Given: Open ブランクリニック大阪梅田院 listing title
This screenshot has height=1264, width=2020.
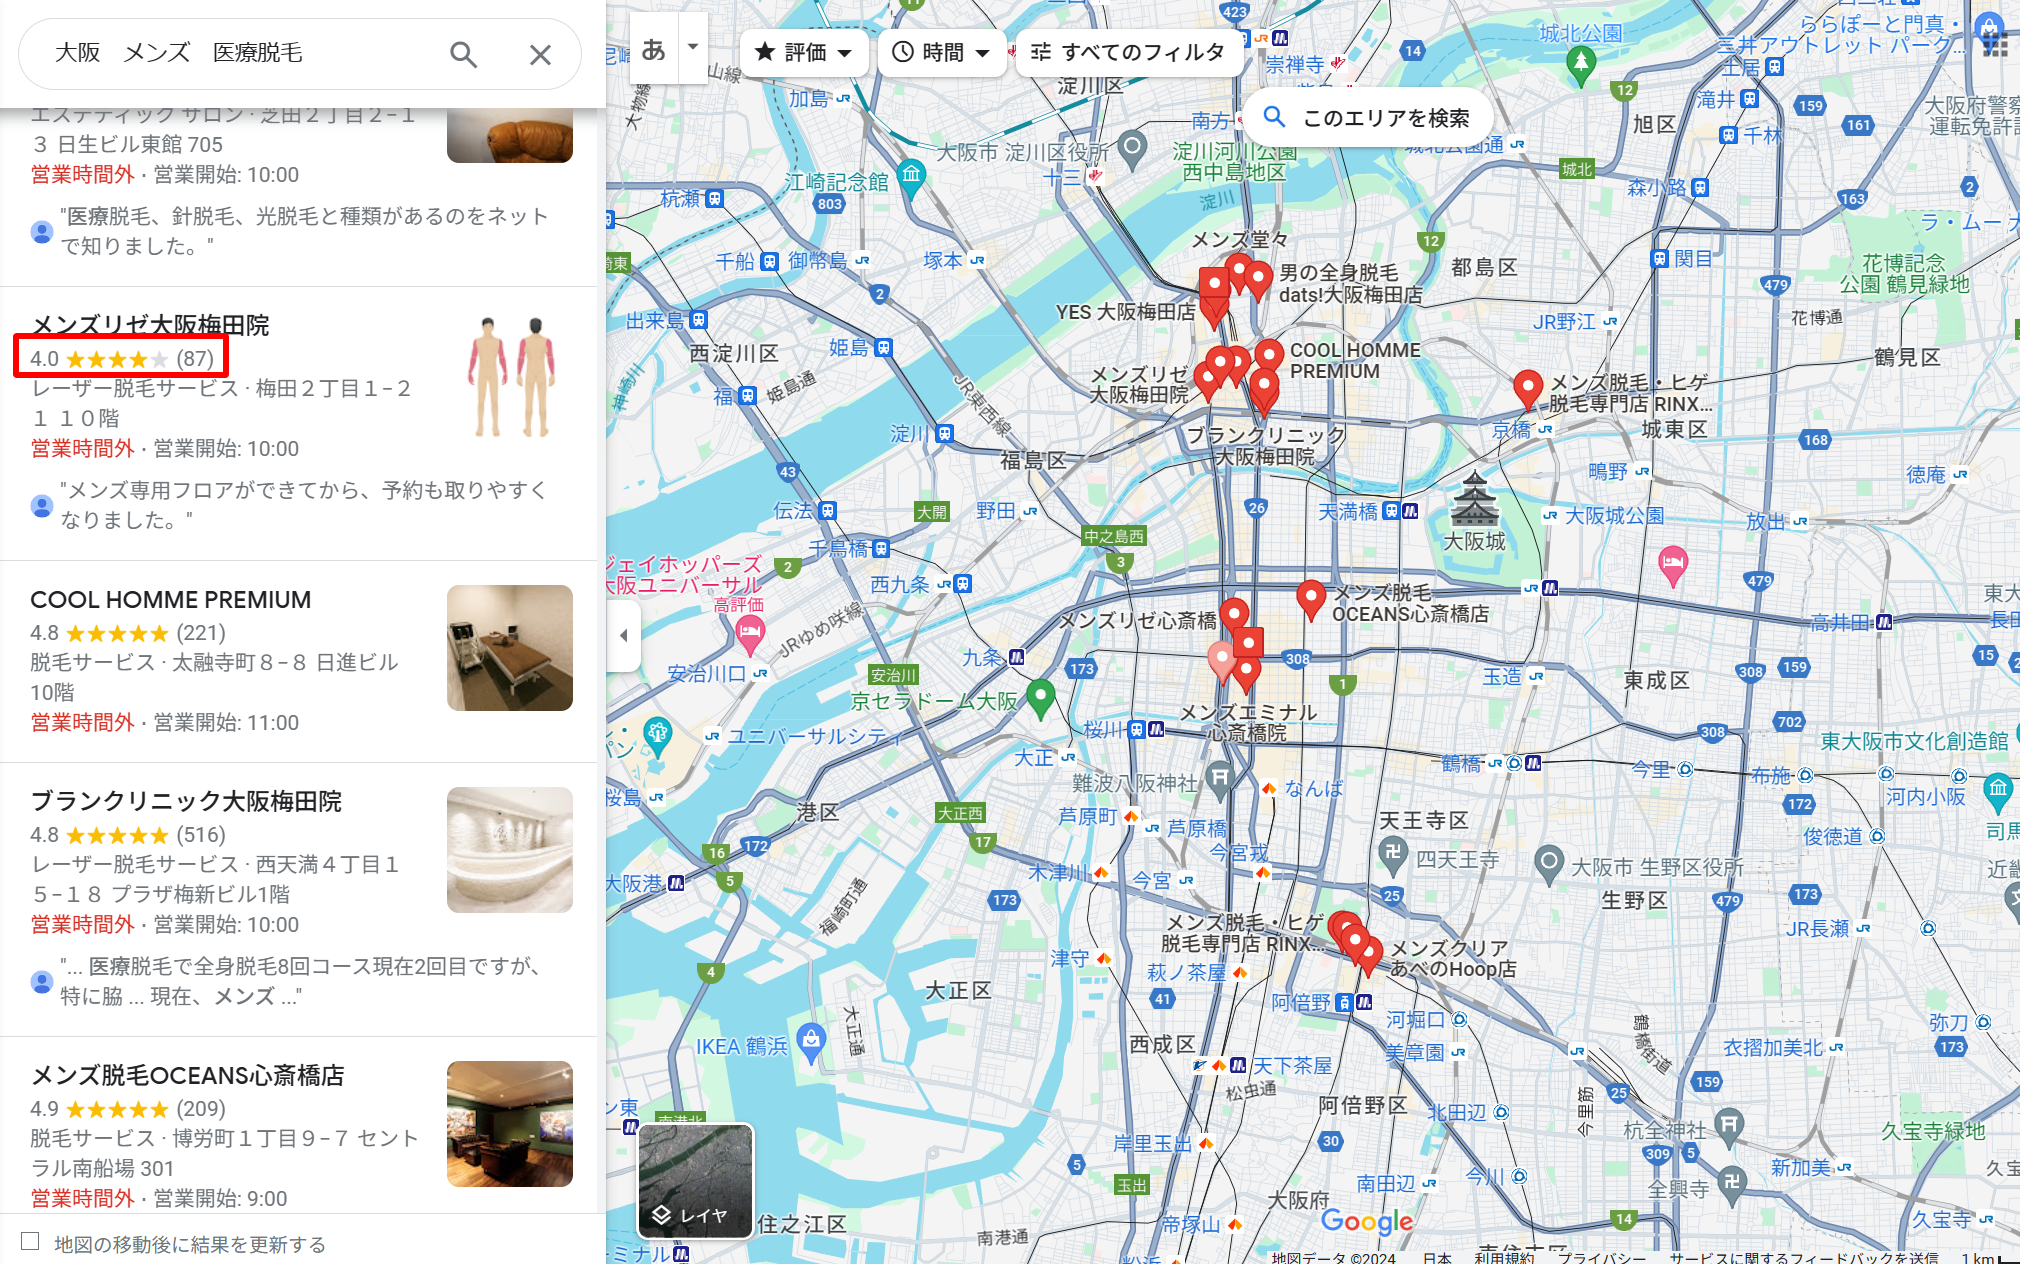Looking at the screenshot, I should (x=186, y=801).
